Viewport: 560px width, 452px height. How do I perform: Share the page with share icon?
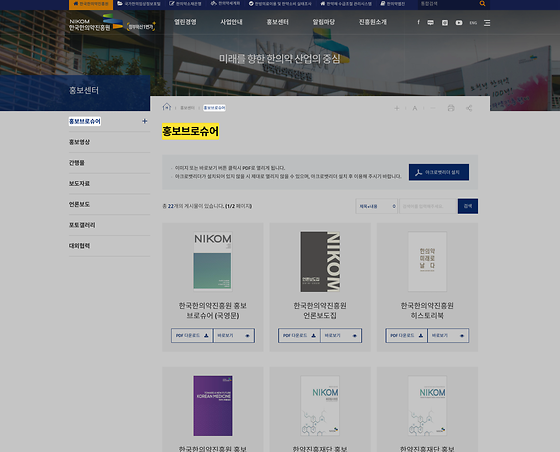469,108
